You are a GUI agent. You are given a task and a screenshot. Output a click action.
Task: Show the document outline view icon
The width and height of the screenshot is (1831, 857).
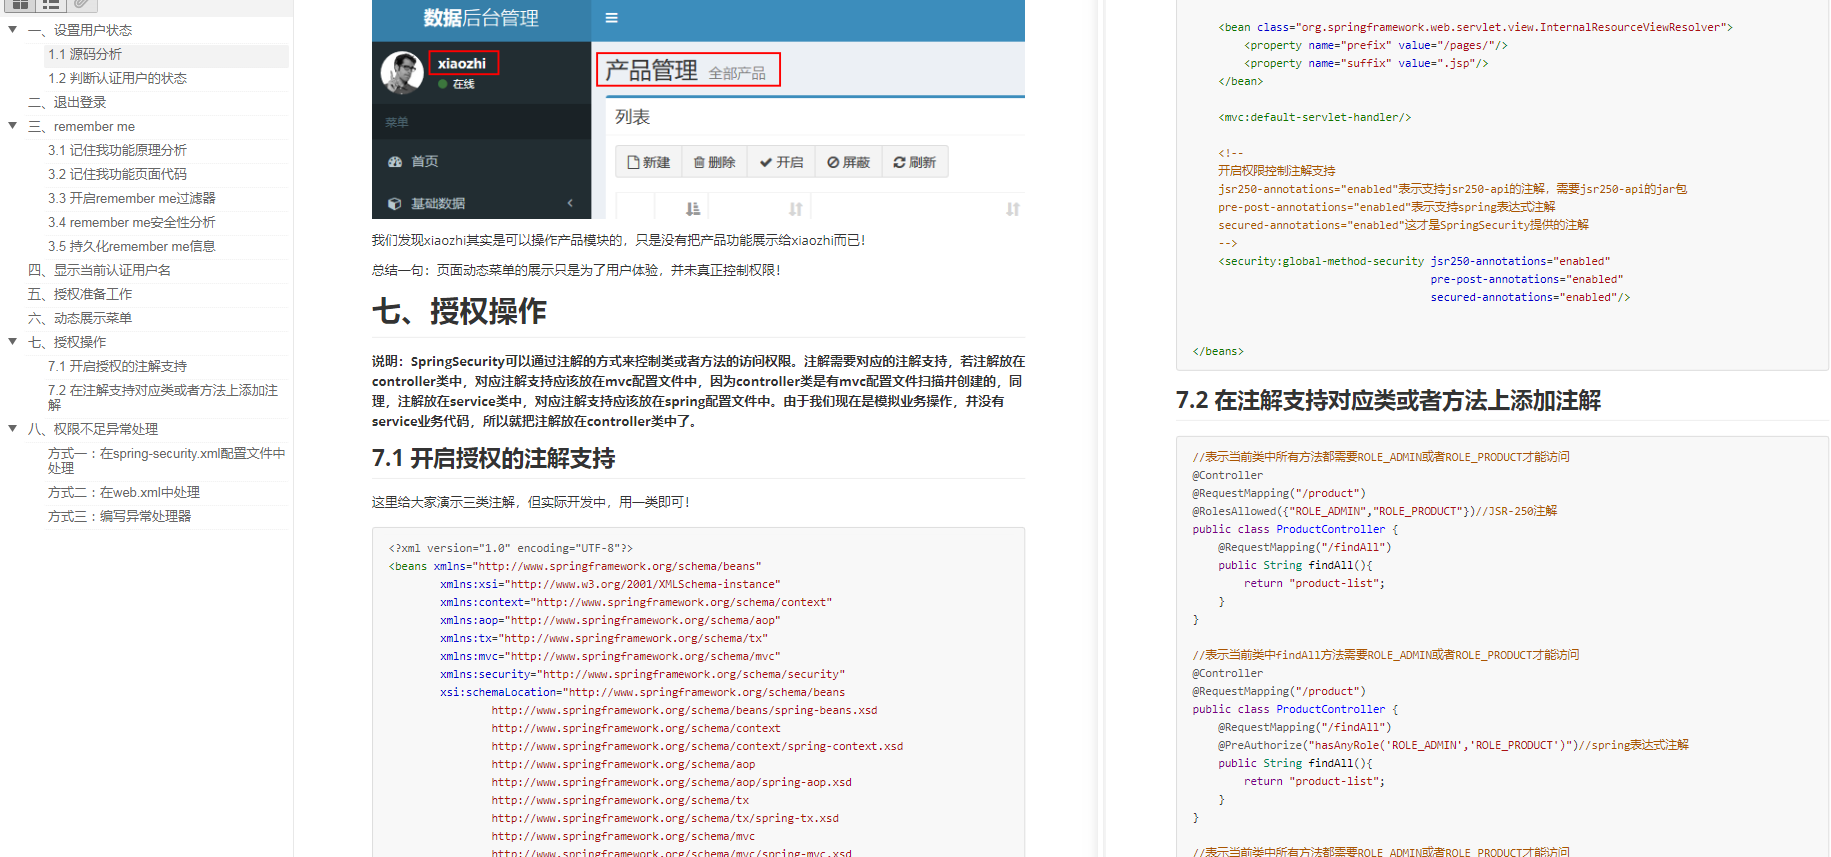tap(51, 5)
